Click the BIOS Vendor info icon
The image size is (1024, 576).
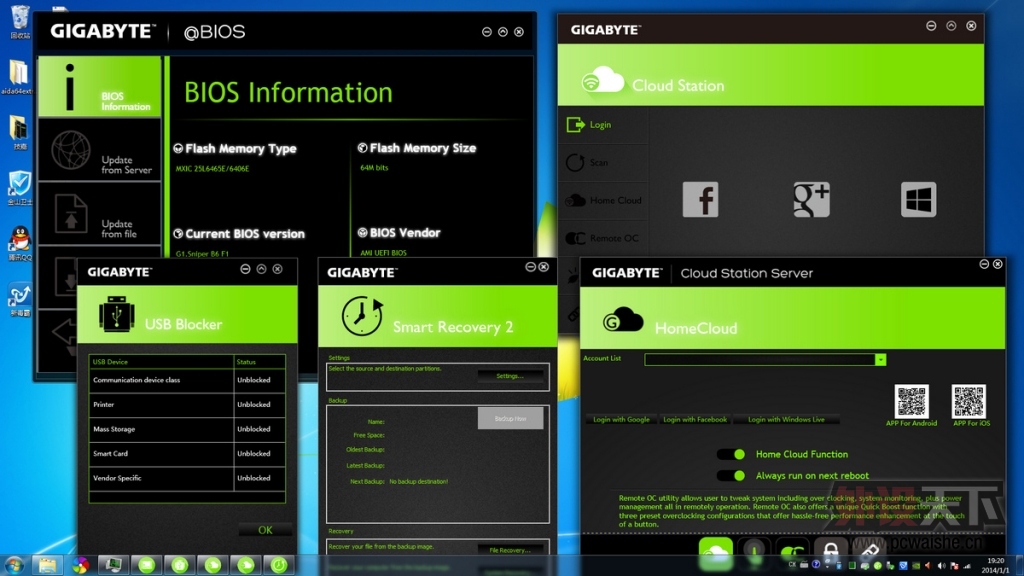pyautogui.click(x=362, y=232)
